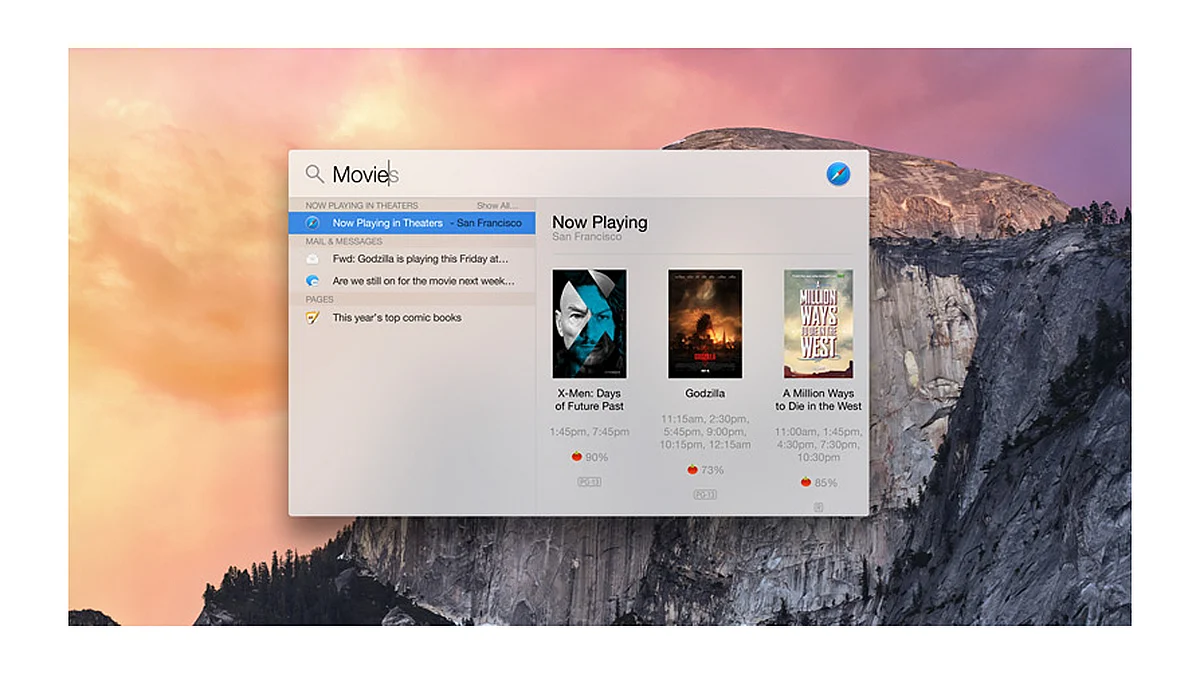The width and height of the screenshot is (1200, 674).
Task: Click the Spotlight magnifying glass icon
Action: (x=314, y=174)
